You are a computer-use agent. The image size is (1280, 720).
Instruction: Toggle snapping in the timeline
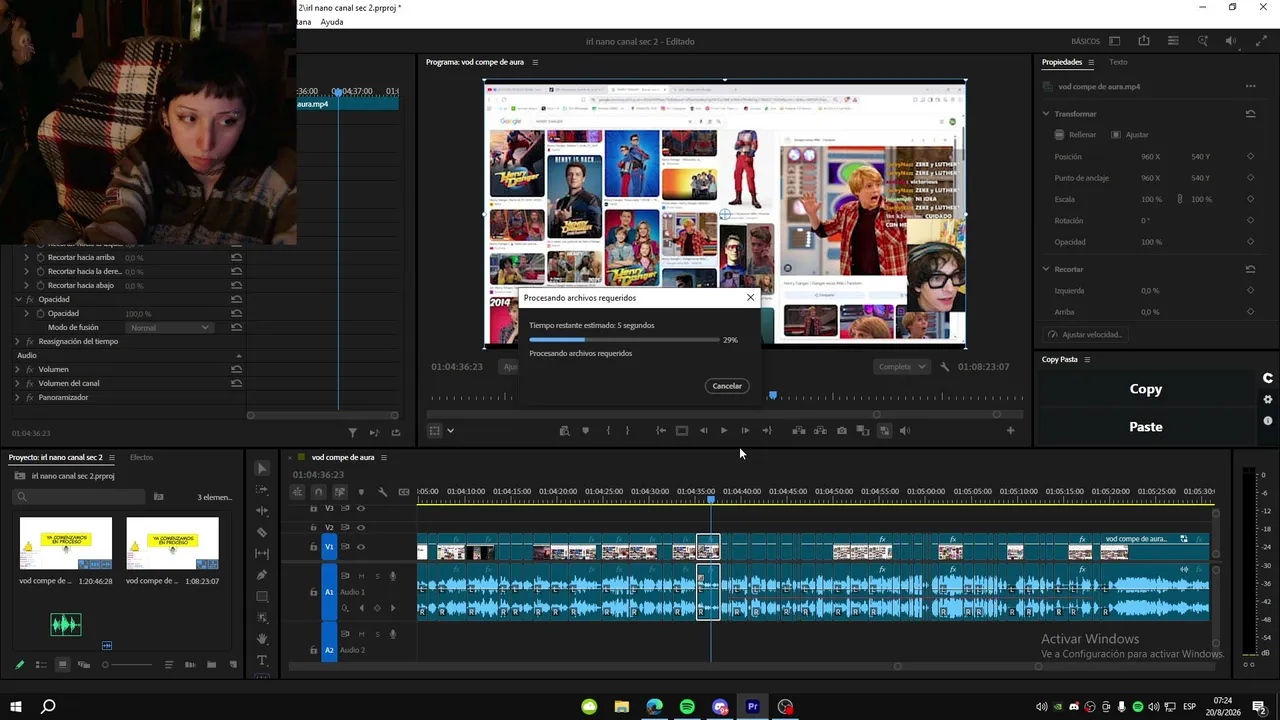pyautogui.click(x=318, y=492)
